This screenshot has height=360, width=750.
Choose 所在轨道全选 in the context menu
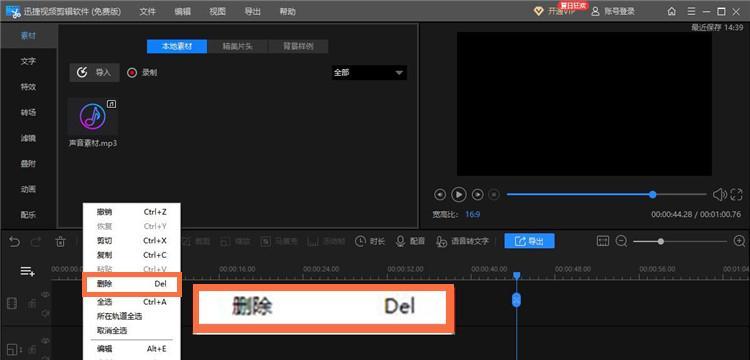132,316
